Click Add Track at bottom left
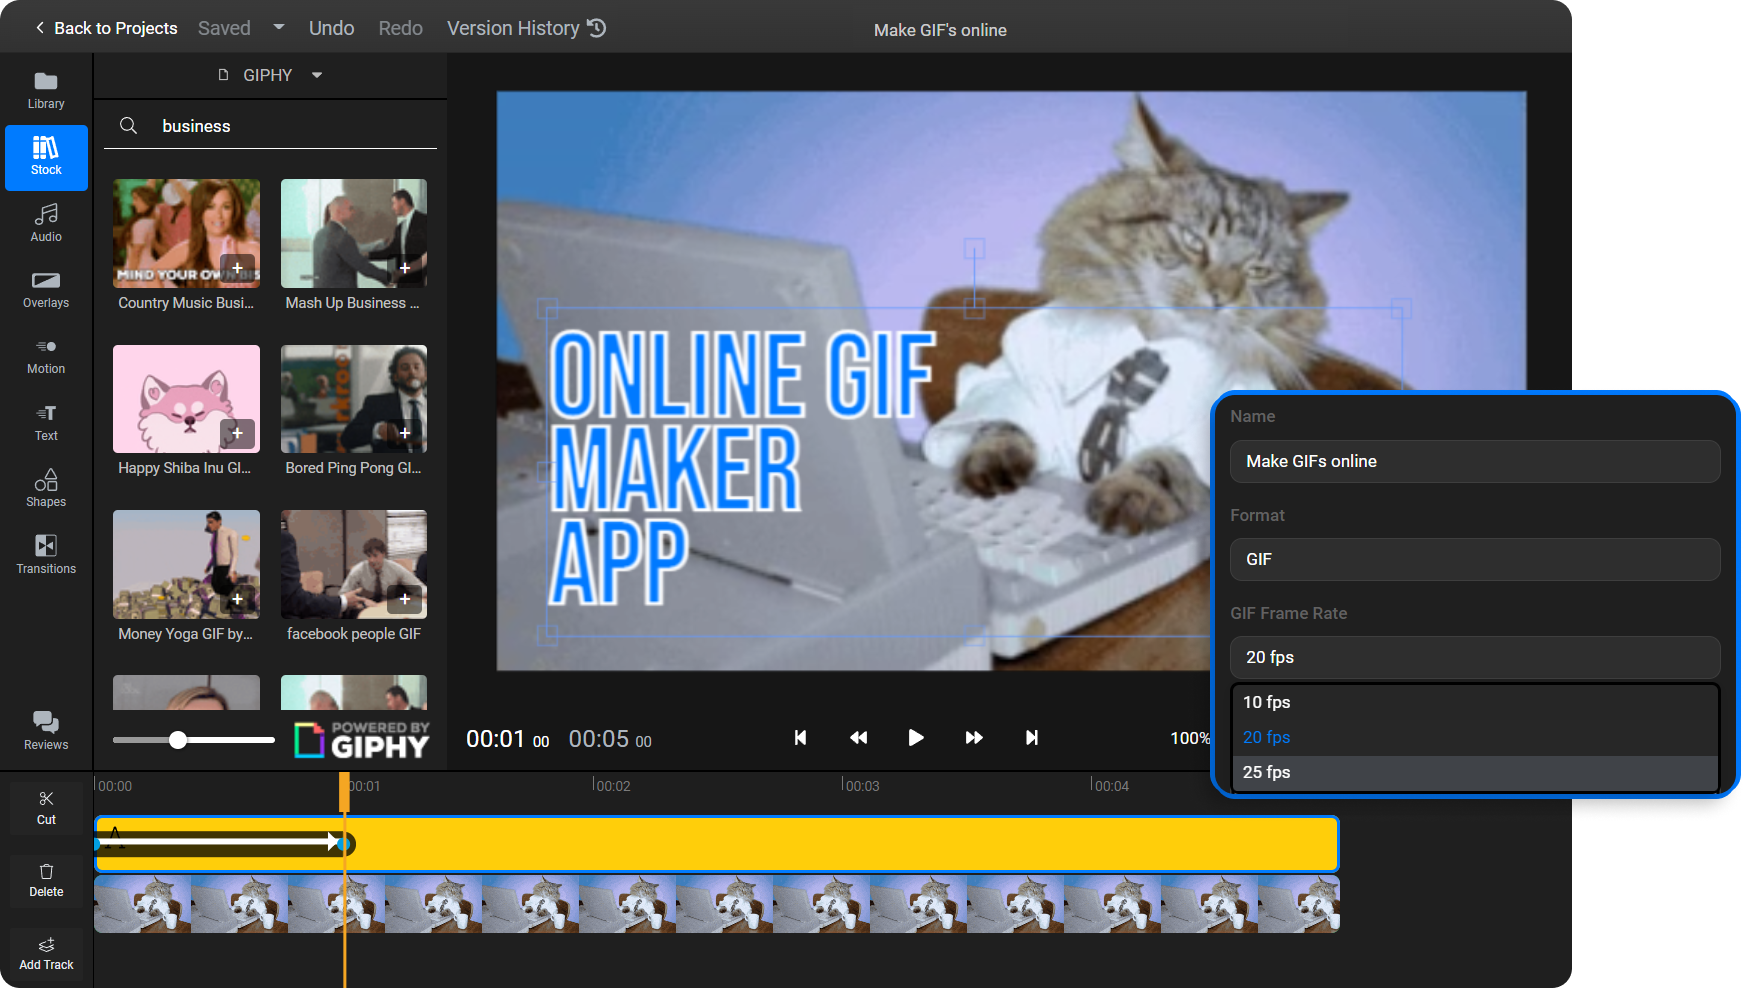The image size is (1746, 988). coord(46,952)
